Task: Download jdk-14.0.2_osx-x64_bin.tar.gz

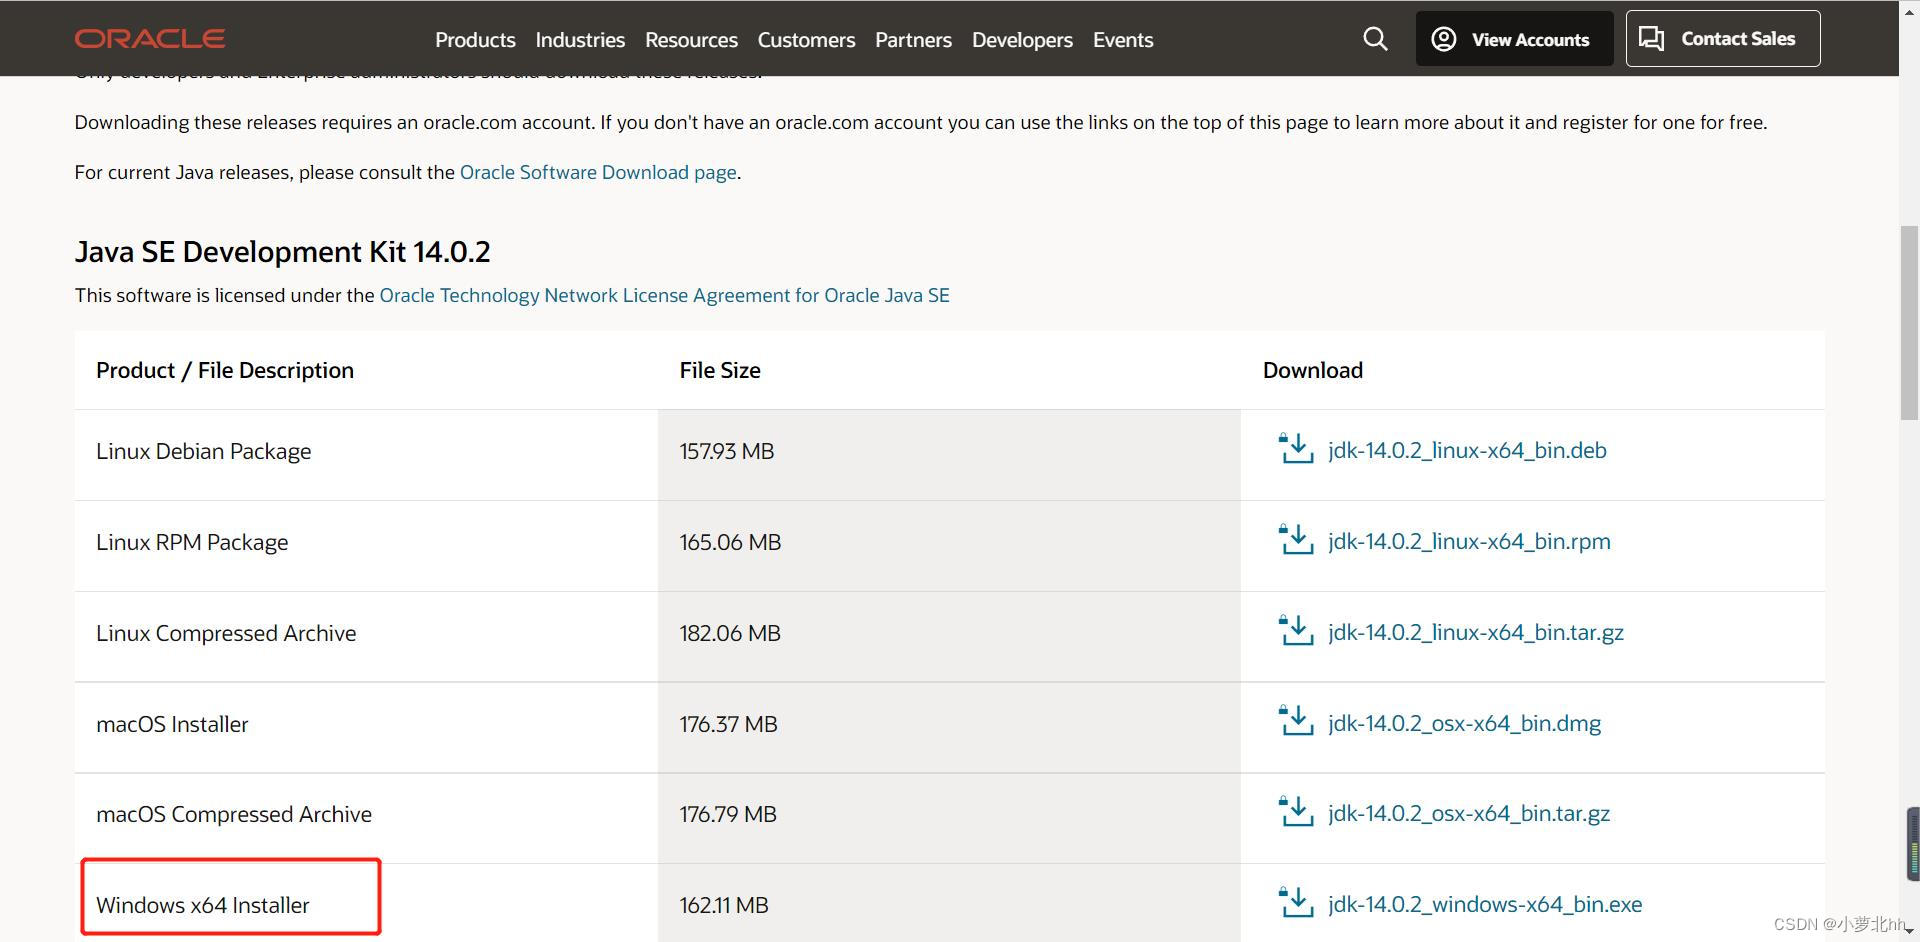Action: click(x=1469, y=813)
